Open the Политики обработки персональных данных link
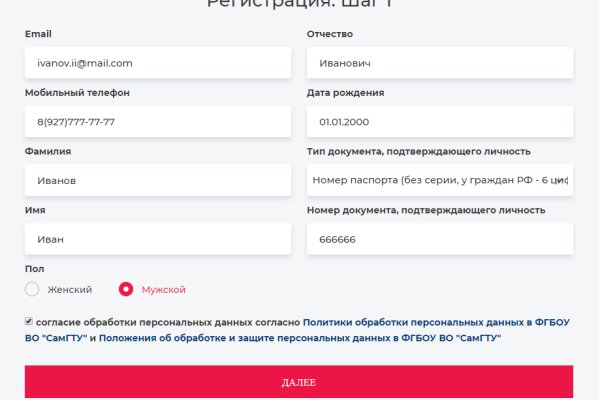The image size is (600, 400). click(x=438, y=322)
